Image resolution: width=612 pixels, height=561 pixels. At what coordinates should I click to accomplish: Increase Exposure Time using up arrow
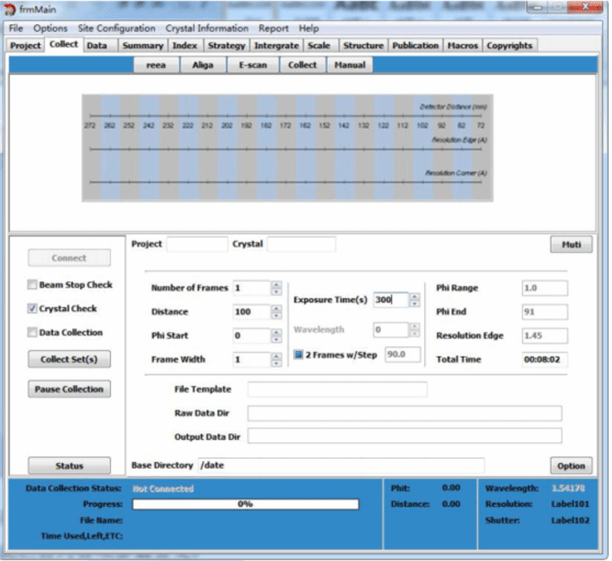click(x=414, y=295)
